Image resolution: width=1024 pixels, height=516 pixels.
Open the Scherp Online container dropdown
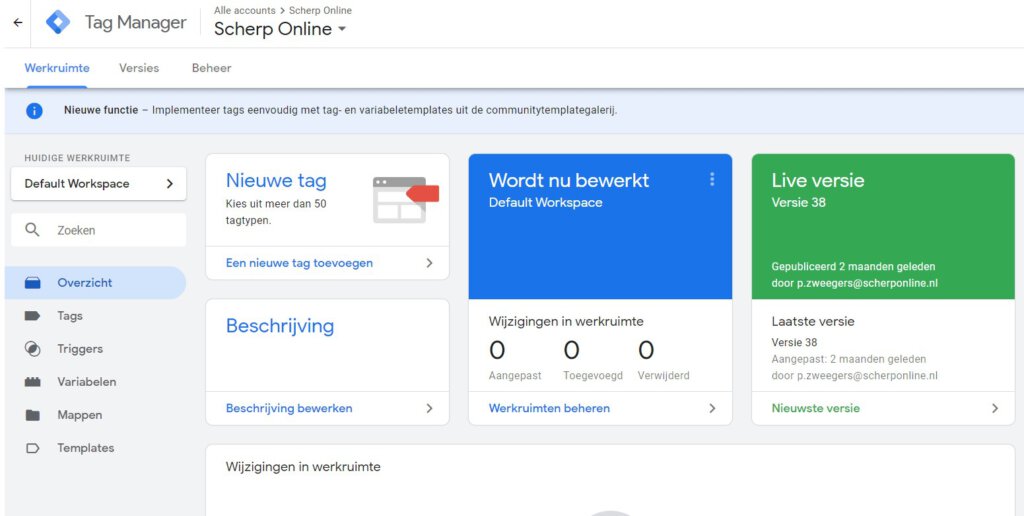280,29
